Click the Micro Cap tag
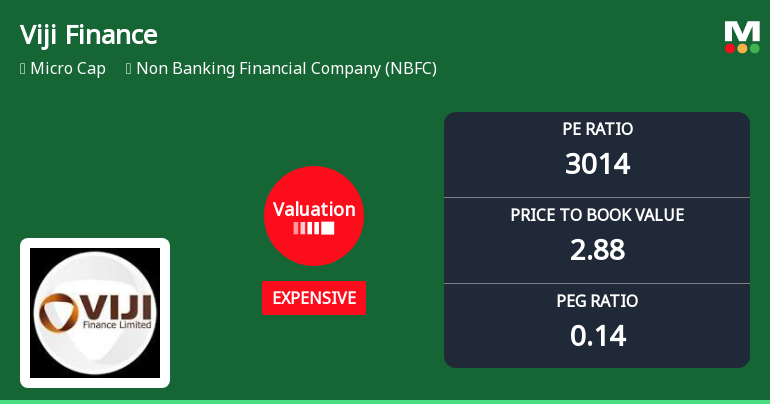This screenshot has height=404, width=770. 68,68
